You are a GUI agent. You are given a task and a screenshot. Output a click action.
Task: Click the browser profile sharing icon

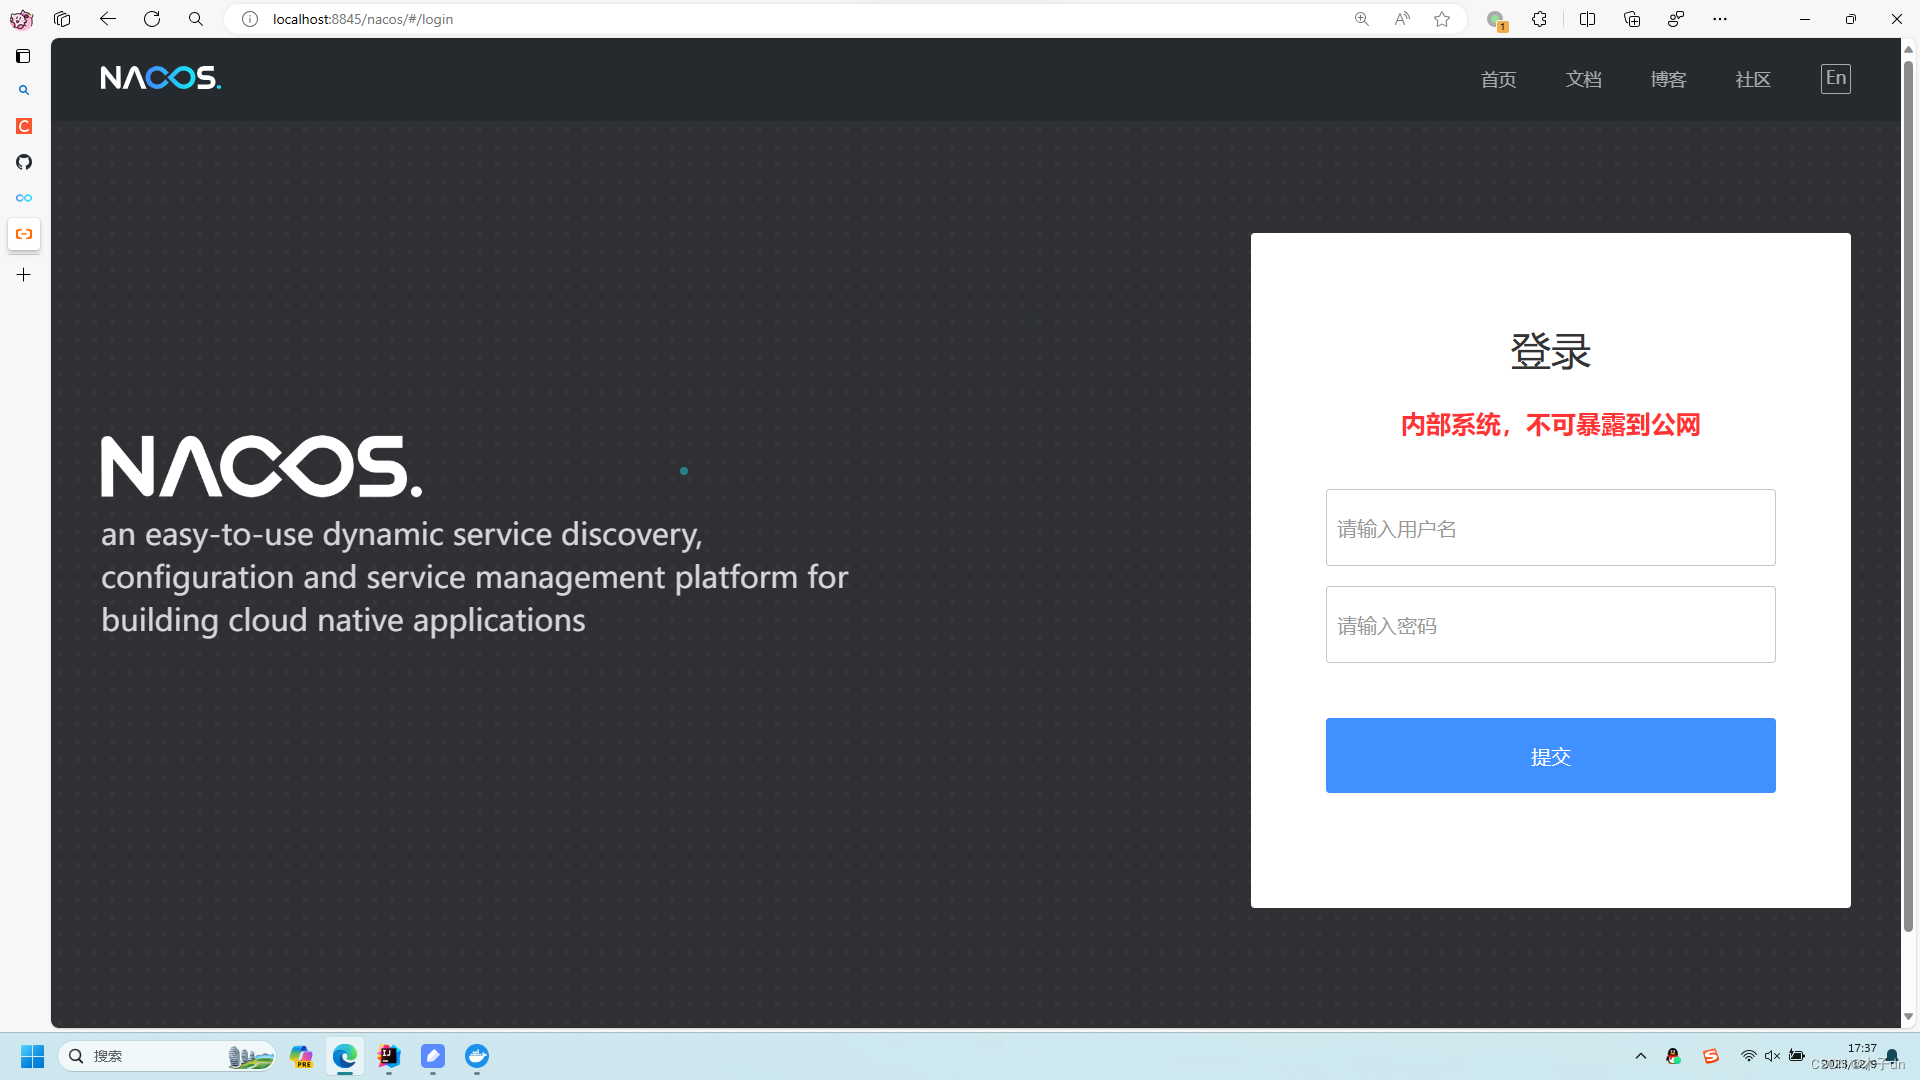pos(1676,19)
